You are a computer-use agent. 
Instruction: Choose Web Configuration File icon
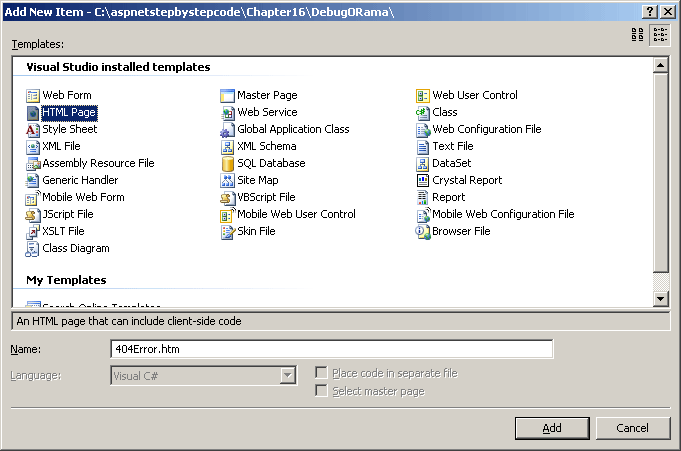click(x=423, y=129)
